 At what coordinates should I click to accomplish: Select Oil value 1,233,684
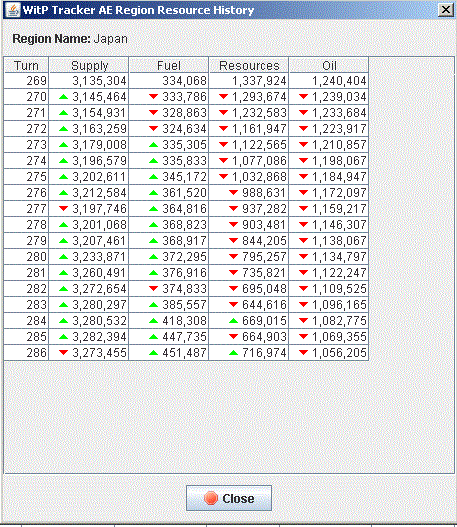point(339,113)
